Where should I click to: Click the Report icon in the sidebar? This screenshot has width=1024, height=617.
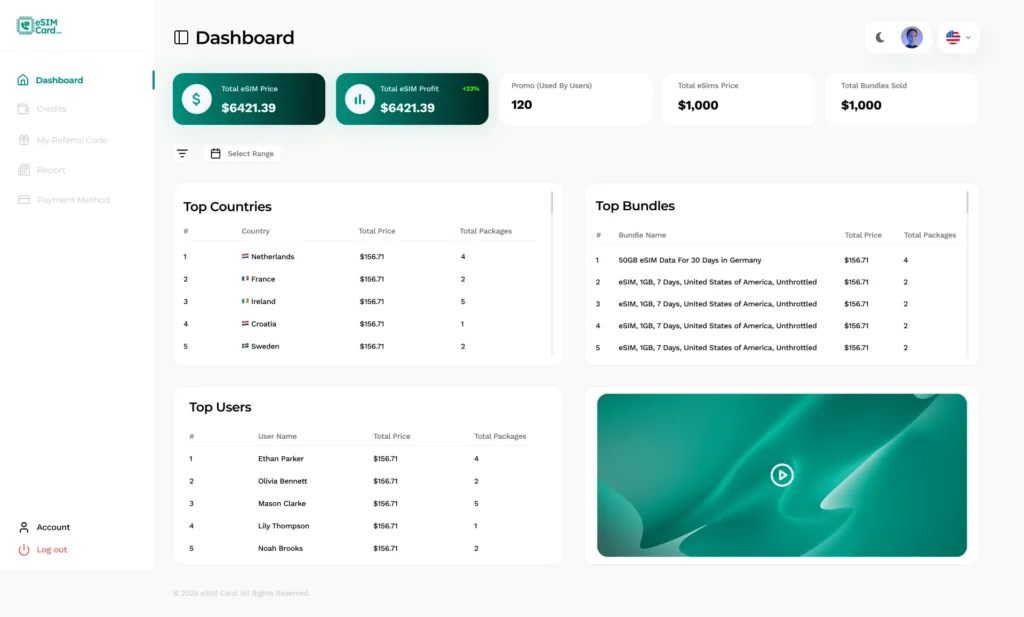[x=24, y=170]
